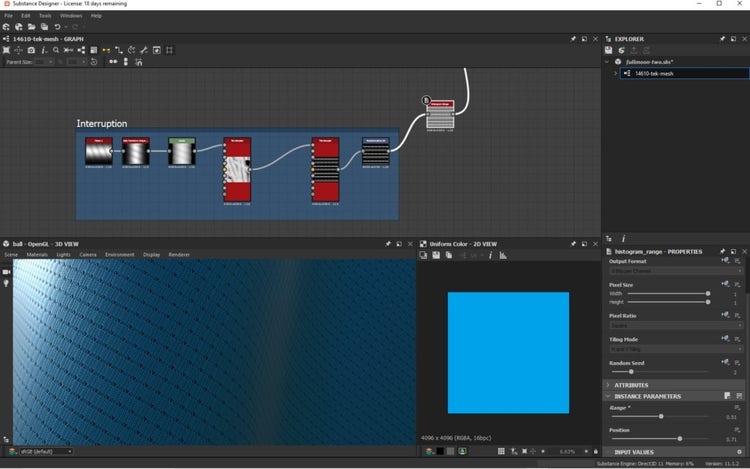Toggle the info icon in 2D view toolbar
750x469 pixels.
click(490, 256)
